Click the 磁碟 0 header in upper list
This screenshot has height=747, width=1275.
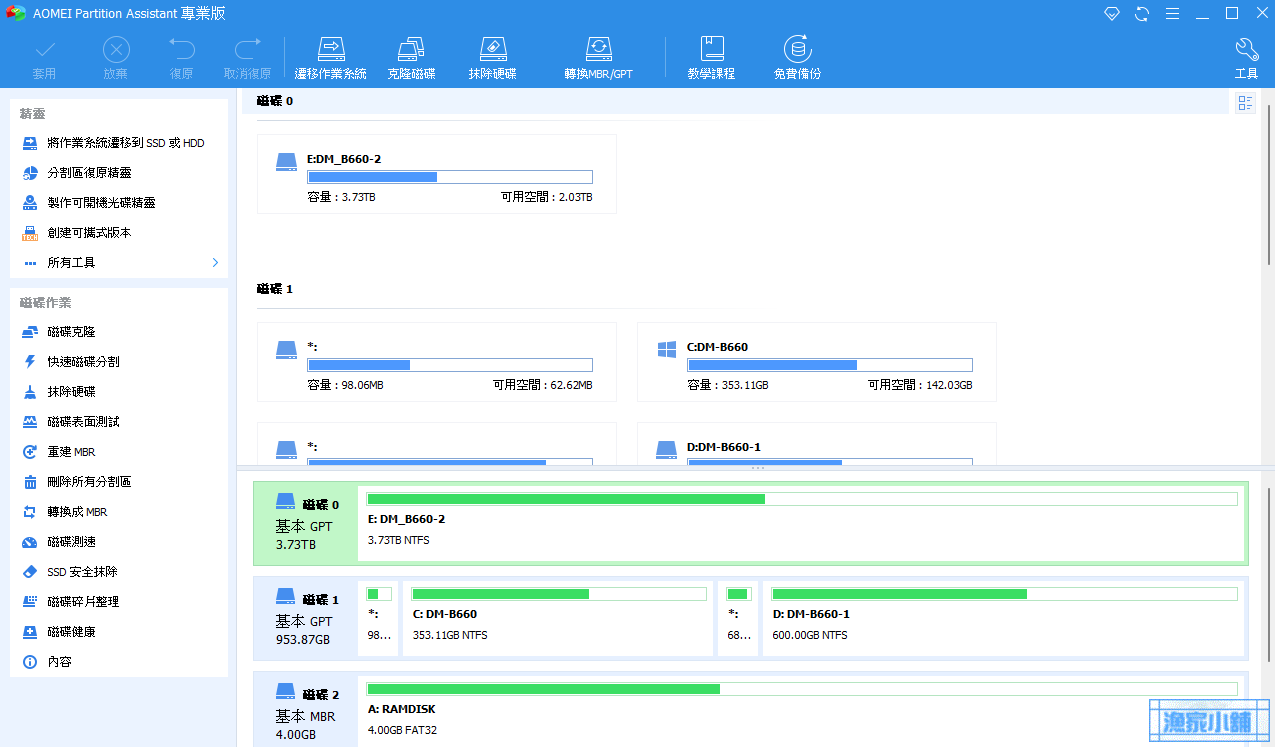(x=275, y=101)
